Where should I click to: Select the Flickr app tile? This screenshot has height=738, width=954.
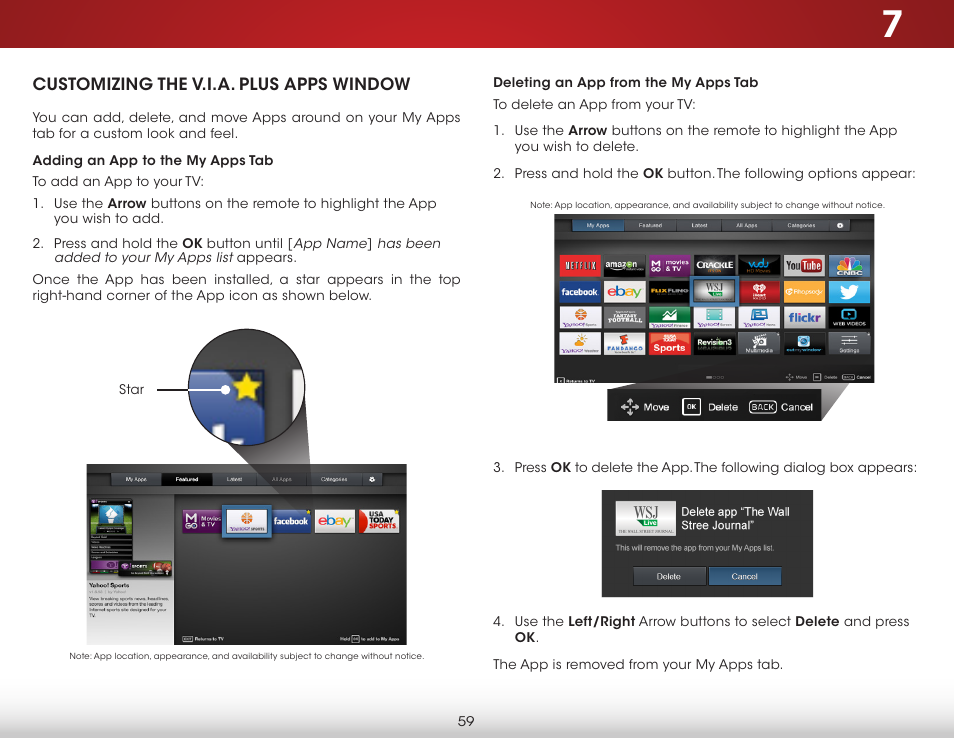click(x=804, y=317)
